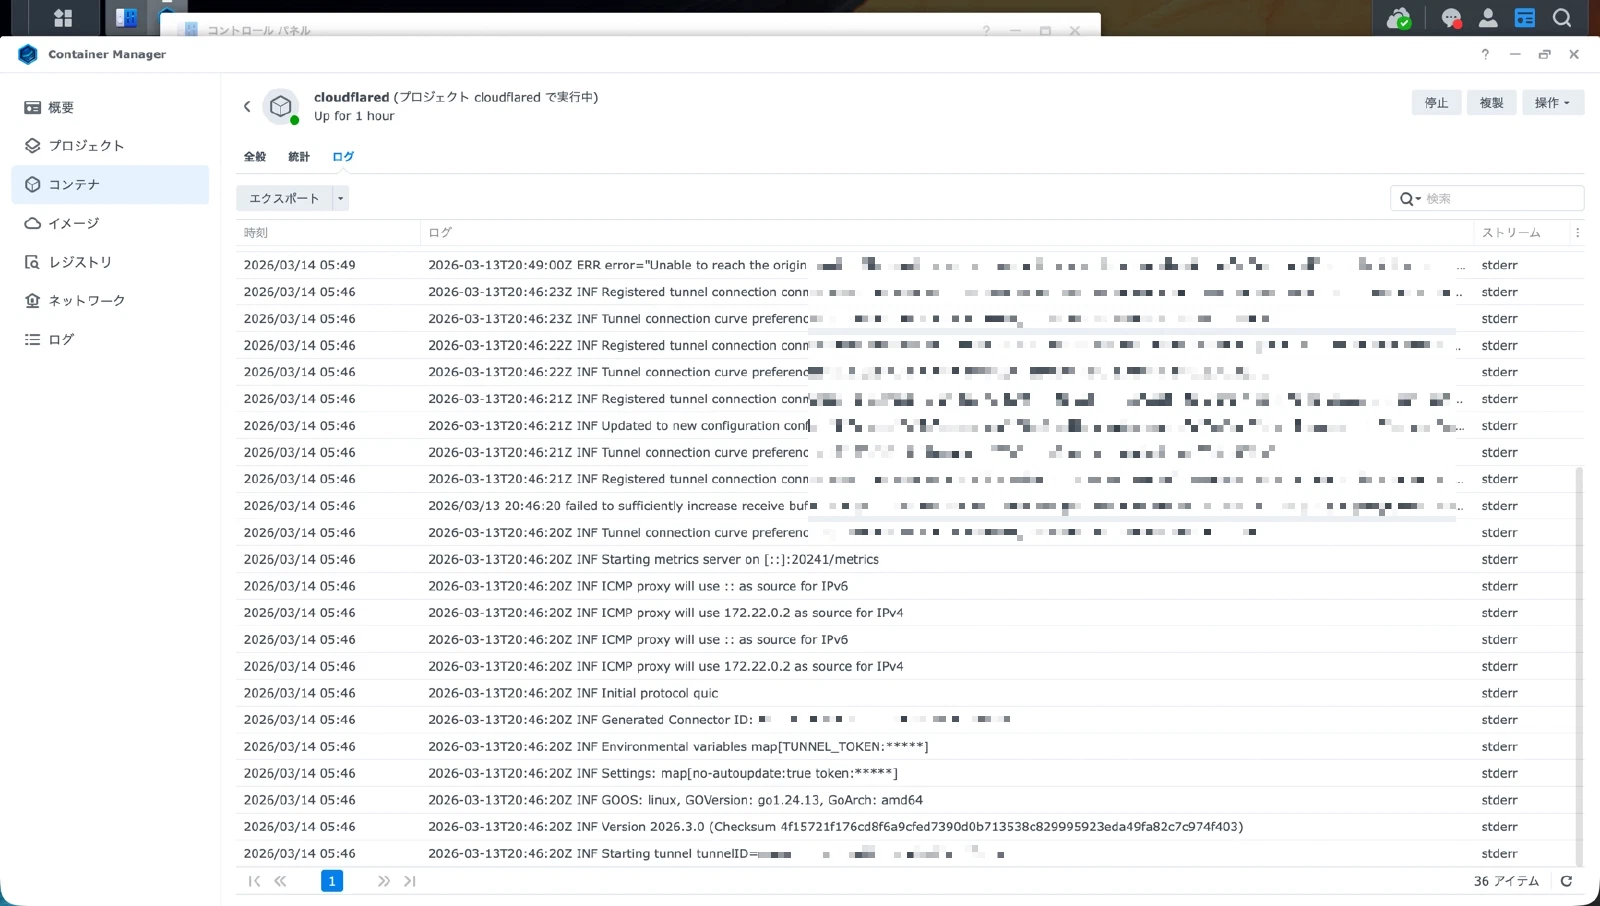Image resolution: width=1600 pixels, height=906 pixels.
Task: Open 概要 overview in sidebar
Action: coord(110,107)
